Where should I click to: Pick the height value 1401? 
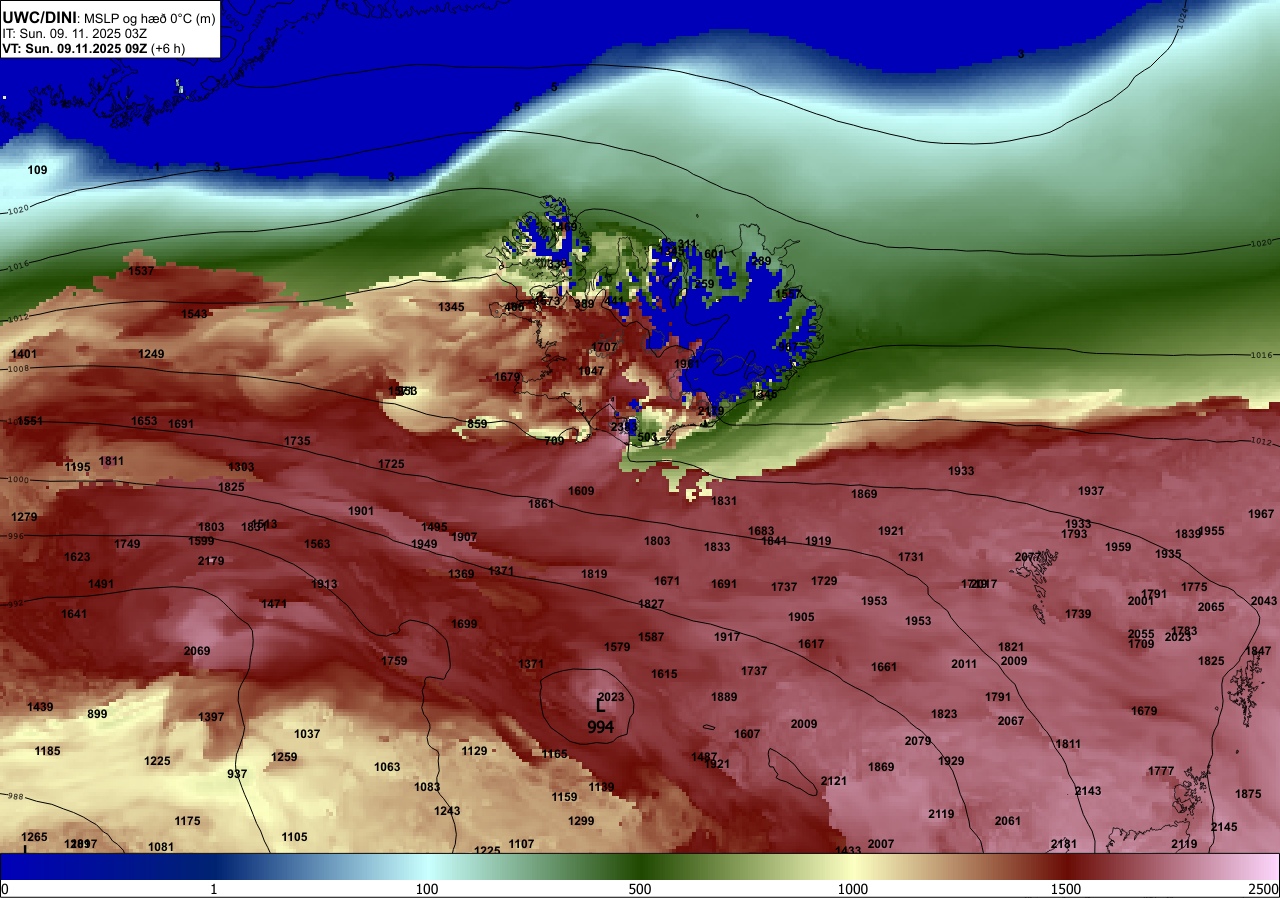pyautogui.click(x=23, y=355)
